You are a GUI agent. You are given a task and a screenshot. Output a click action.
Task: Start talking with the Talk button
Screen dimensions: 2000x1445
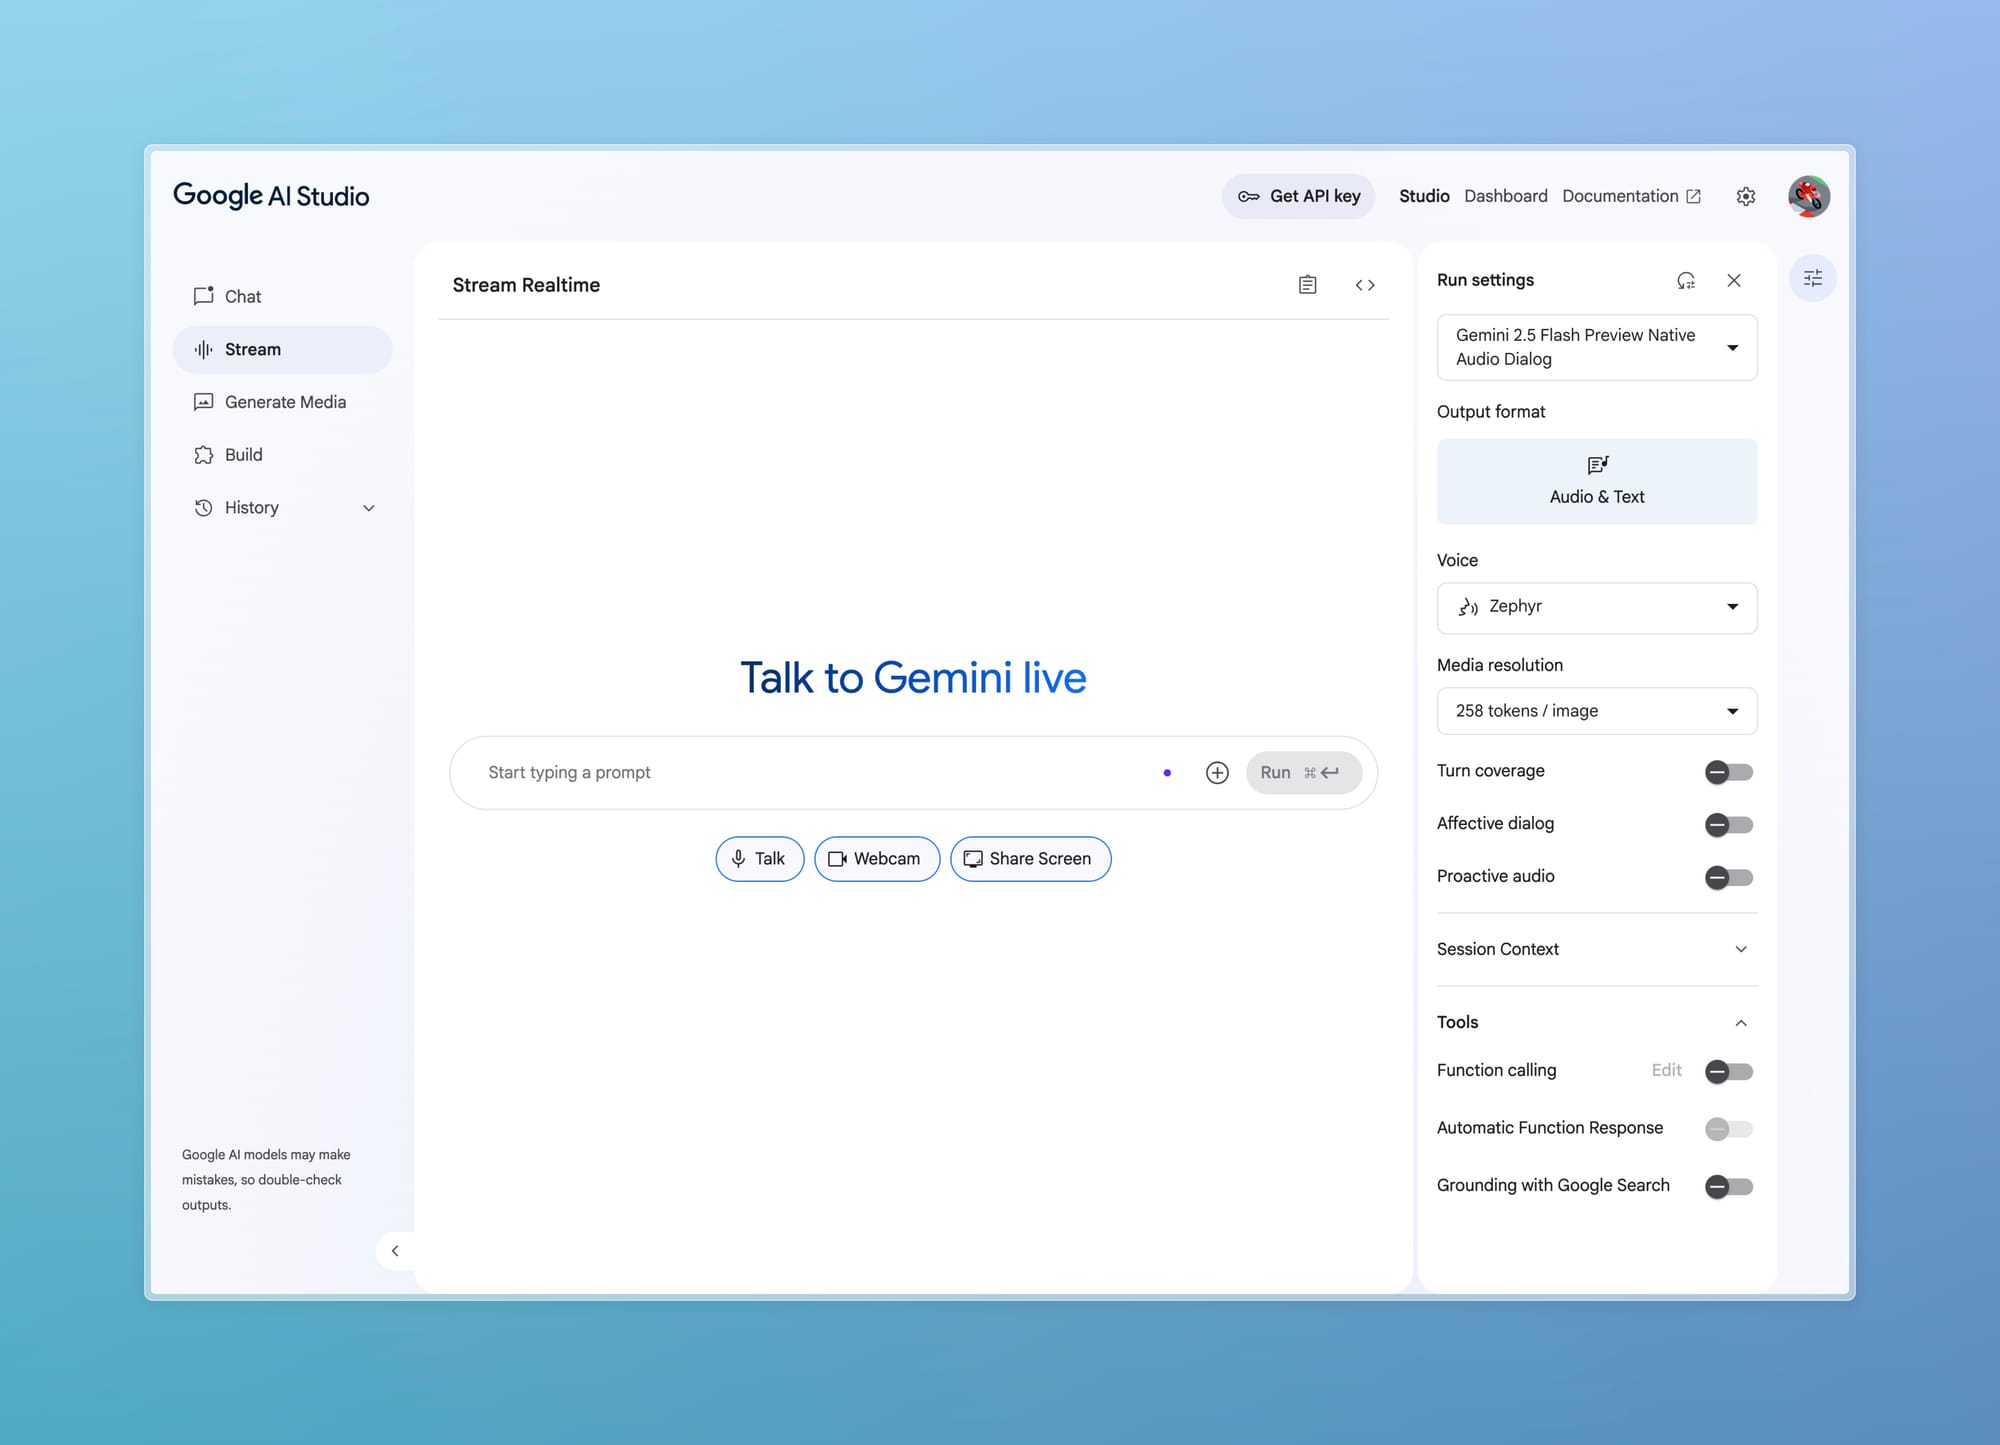pos(759,858)
